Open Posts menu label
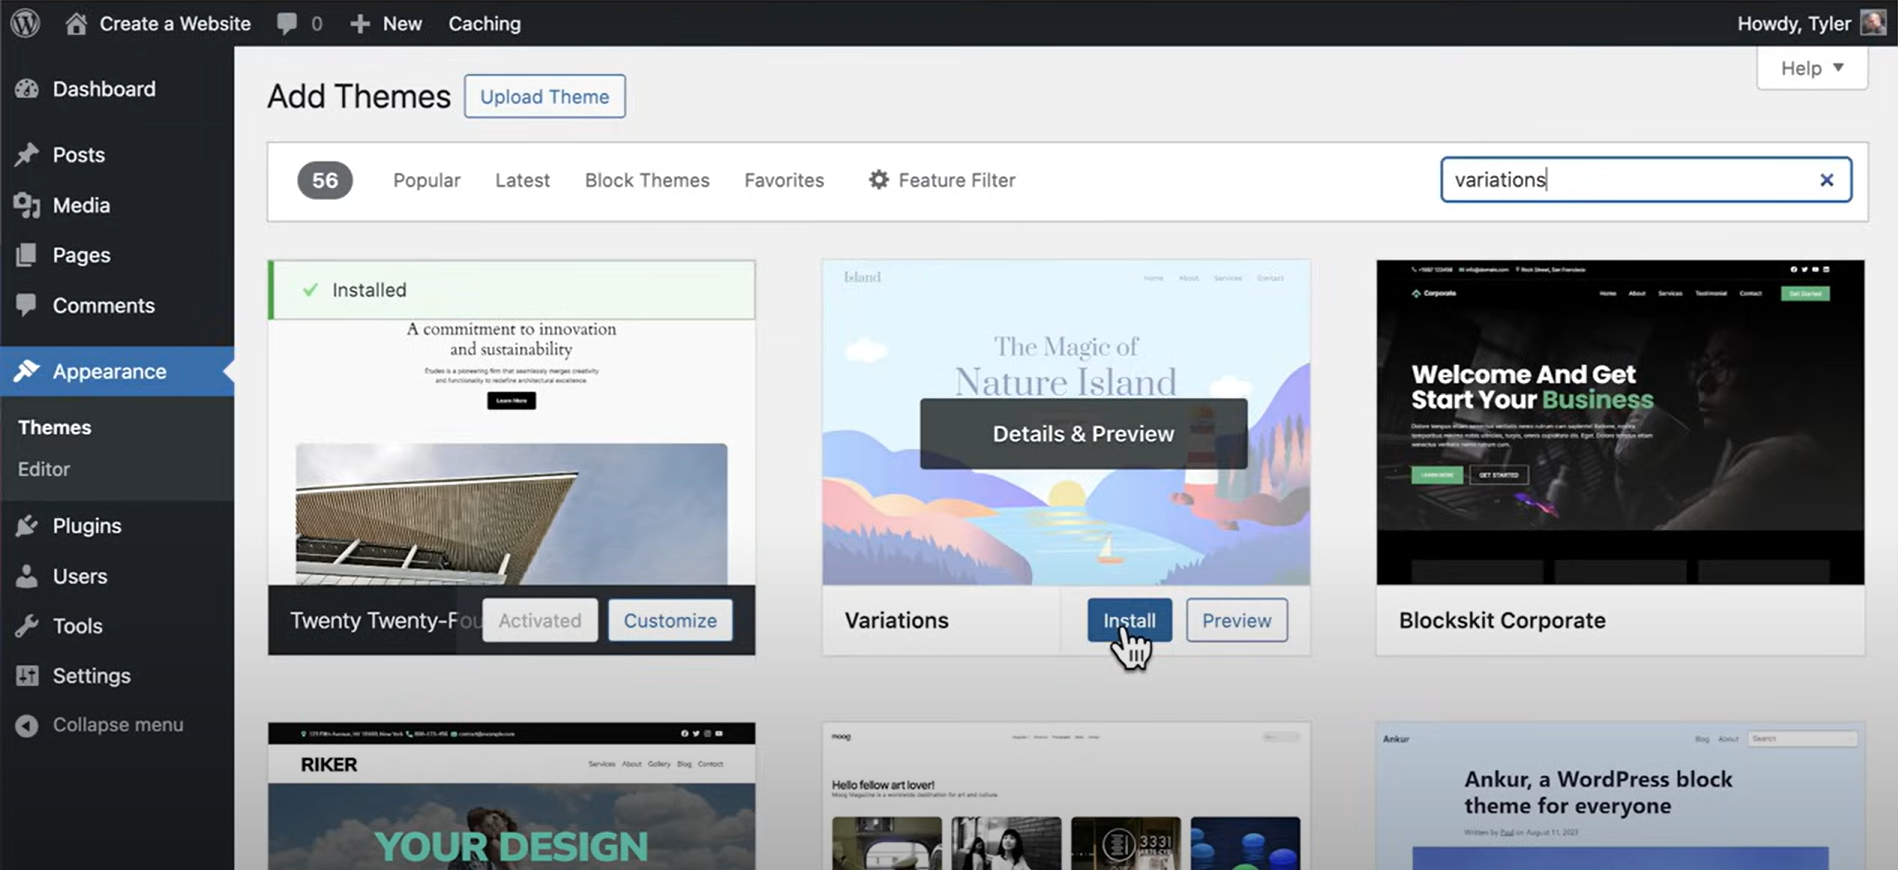Image resolution: width=1898 pixels, height=870 pixels. pos(79,155)
